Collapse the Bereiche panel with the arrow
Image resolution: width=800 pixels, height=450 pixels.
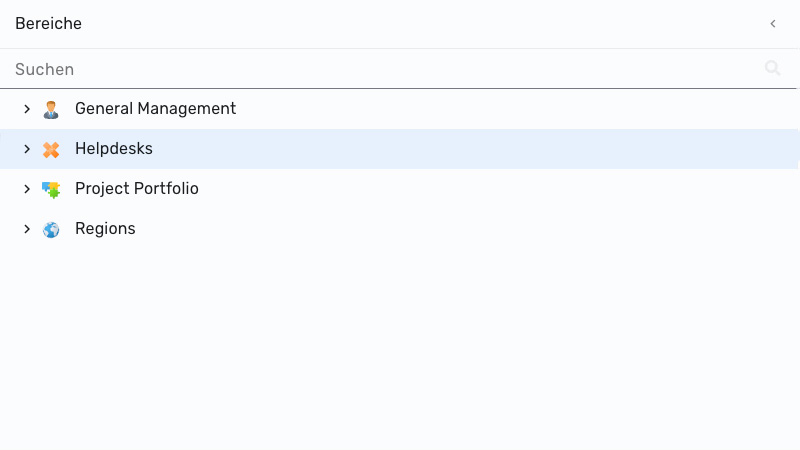pos(773,23)
